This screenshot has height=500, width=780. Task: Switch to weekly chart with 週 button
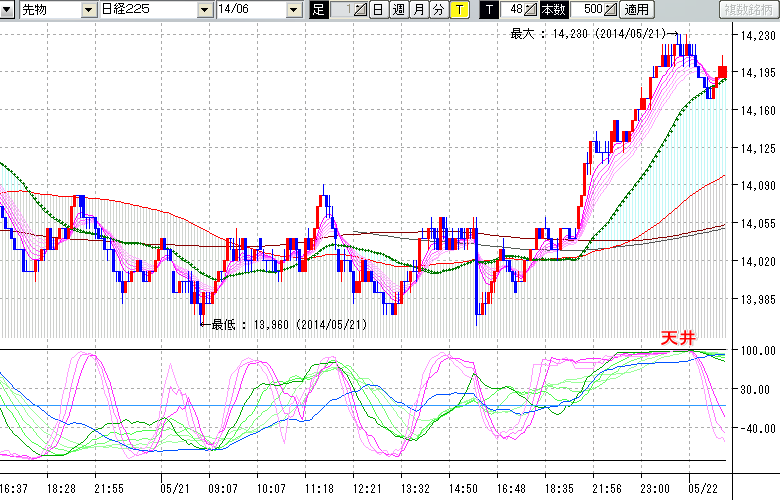[398, 10]
